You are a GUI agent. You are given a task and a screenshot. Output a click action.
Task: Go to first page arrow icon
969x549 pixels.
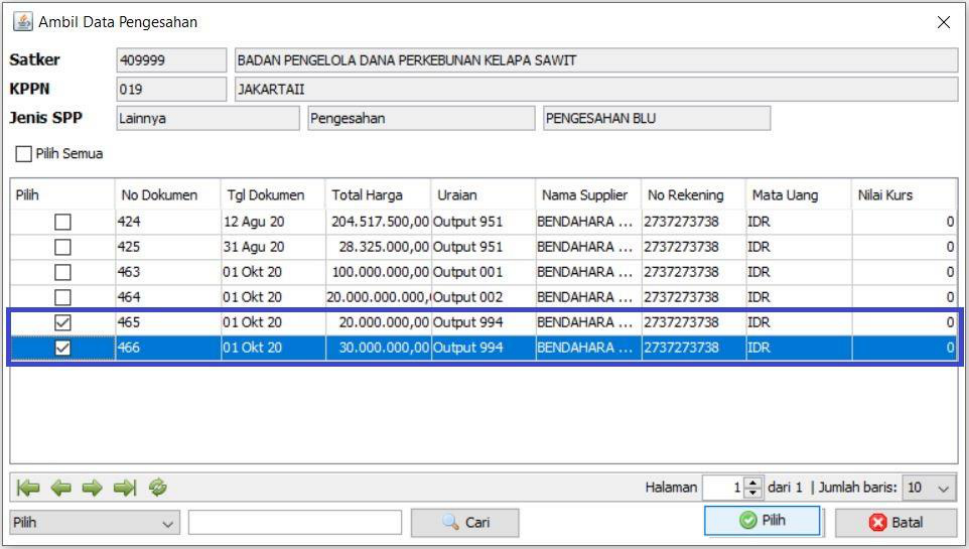point(29,488)
